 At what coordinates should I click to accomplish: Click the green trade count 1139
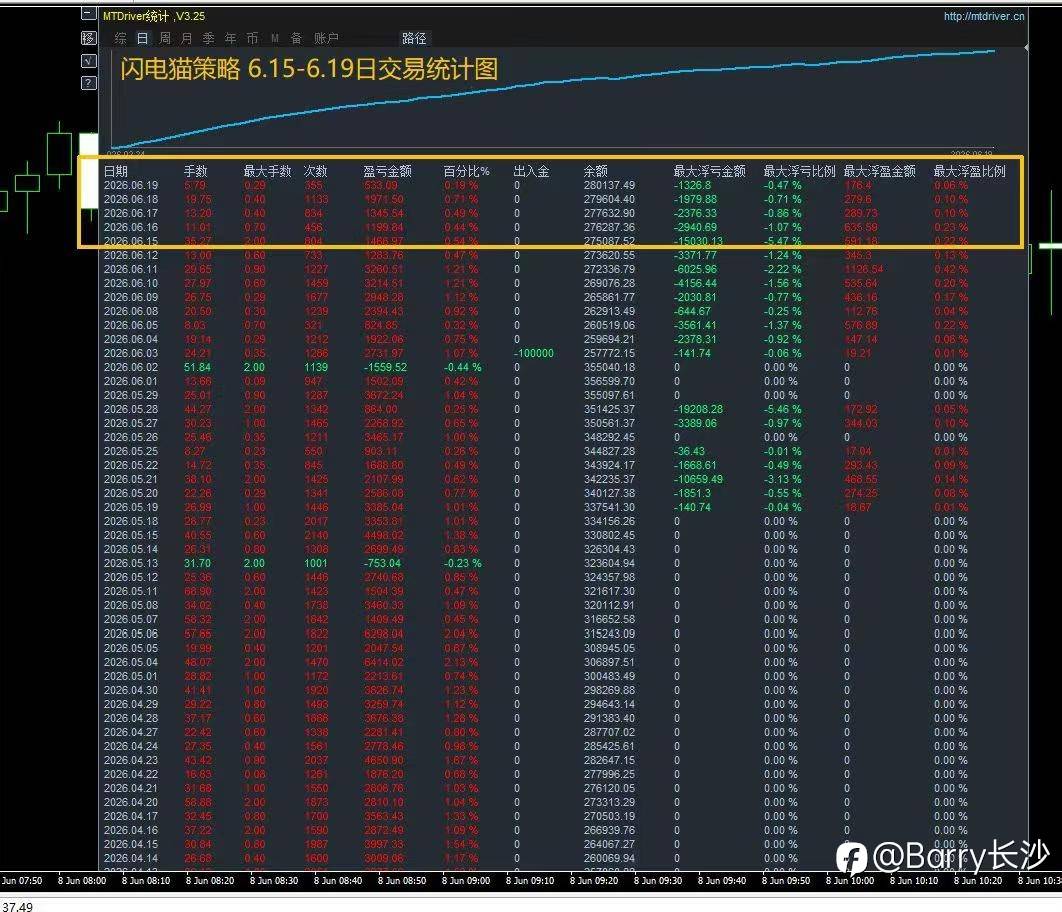316,368
